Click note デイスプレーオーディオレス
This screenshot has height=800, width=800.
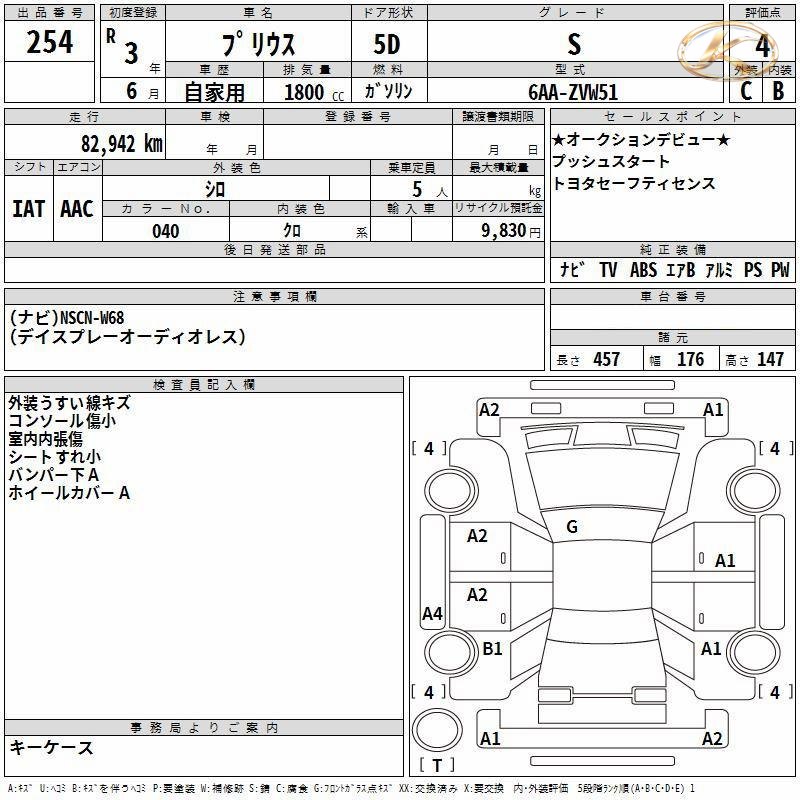[128, 337]
